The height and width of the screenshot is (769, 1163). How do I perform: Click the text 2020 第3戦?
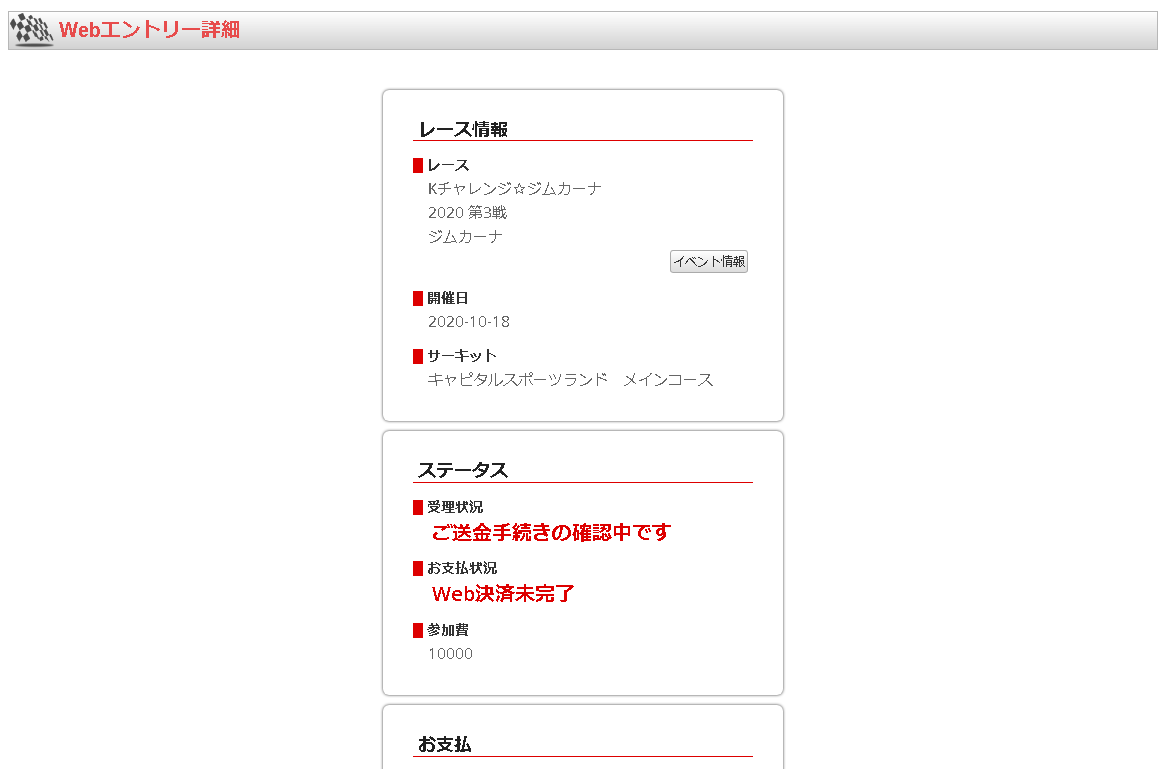coord(467,213)
